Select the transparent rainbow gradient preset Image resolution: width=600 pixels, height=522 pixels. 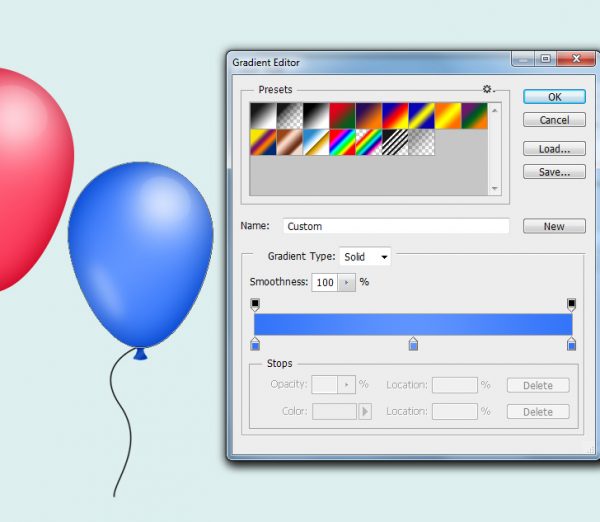click(x=369, y=142)
